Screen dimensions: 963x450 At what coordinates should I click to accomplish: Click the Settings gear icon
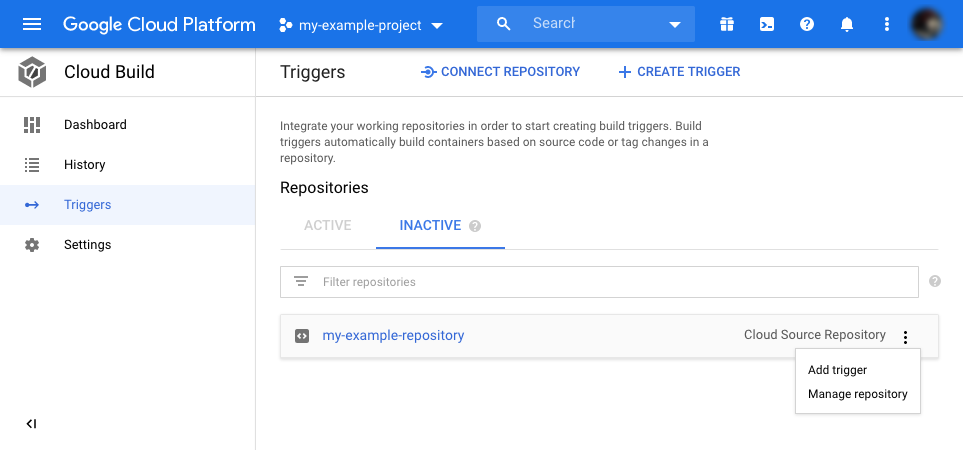click(32, 245)
